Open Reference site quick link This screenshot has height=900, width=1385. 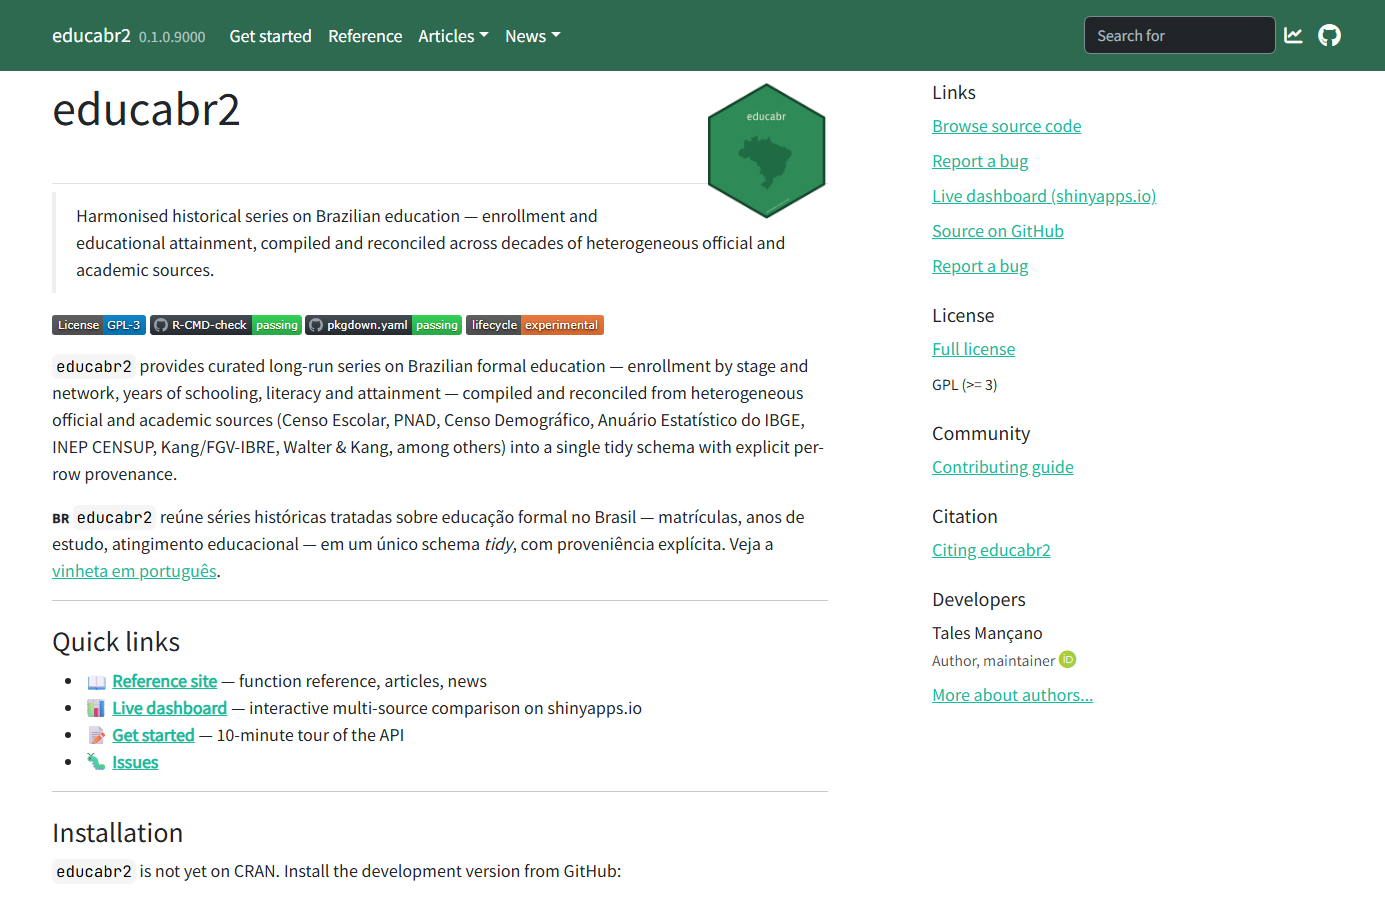tap(165, 681)
